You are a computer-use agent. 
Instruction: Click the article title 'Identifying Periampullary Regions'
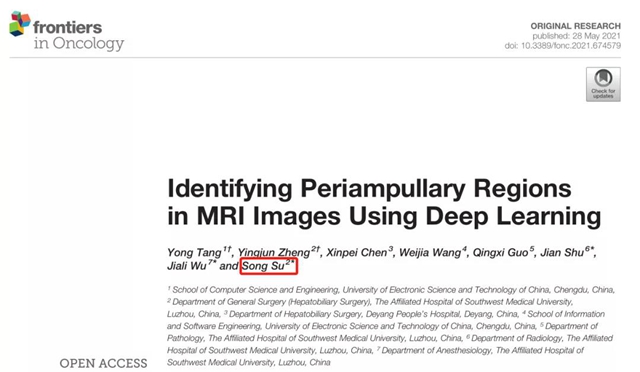tap(369, 189)
